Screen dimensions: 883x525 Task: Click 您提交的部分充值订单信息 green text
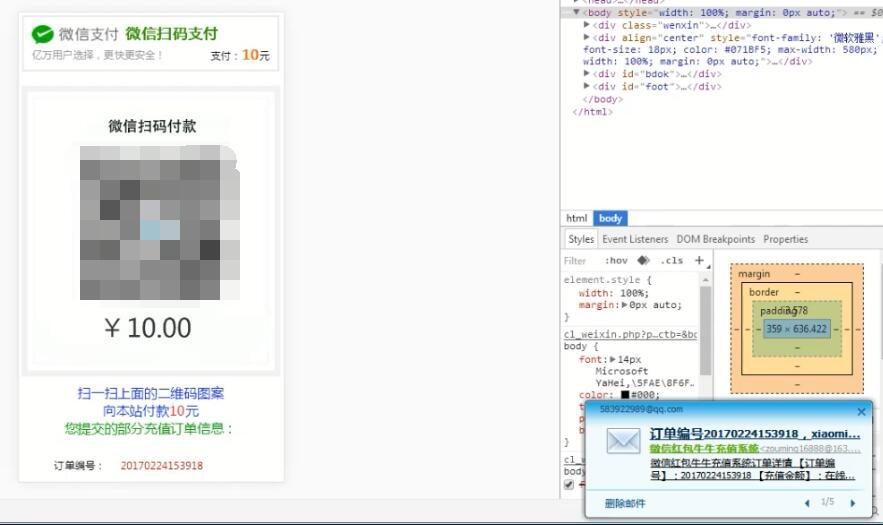pos(149,429)
